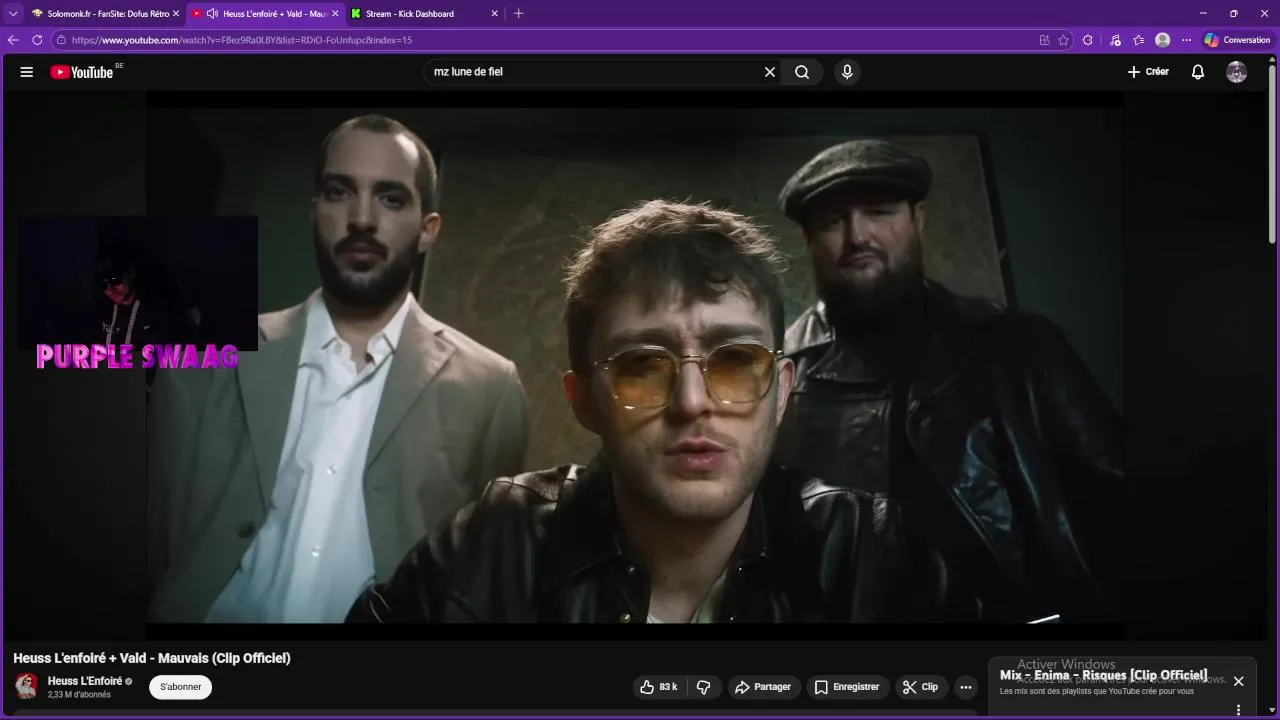
Task: Open the Créer menu
Action: click(x=1148, y=72)
